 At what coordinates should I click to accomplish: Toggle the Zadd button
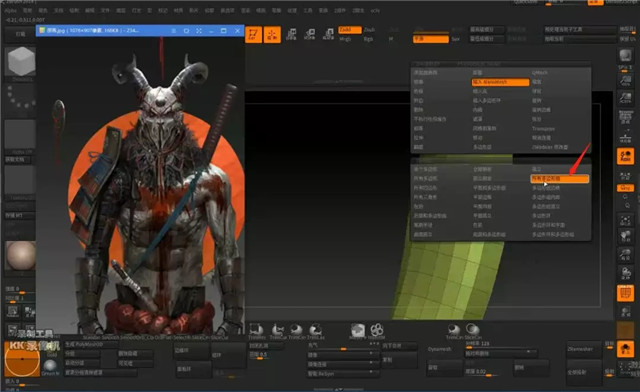[350, 30]
